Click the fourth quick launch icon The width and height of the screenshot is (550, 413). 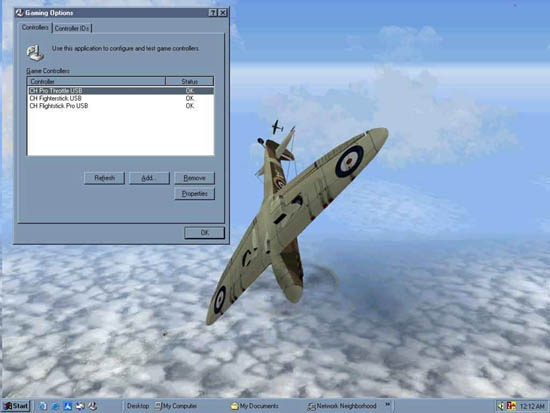(80, 406)
